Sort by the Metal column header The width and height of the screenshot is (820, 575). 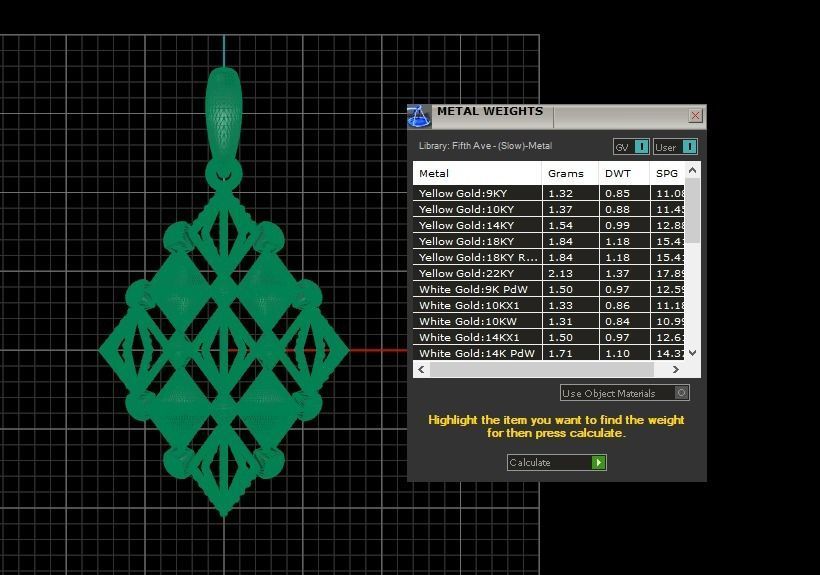click(x=477, y=174)
